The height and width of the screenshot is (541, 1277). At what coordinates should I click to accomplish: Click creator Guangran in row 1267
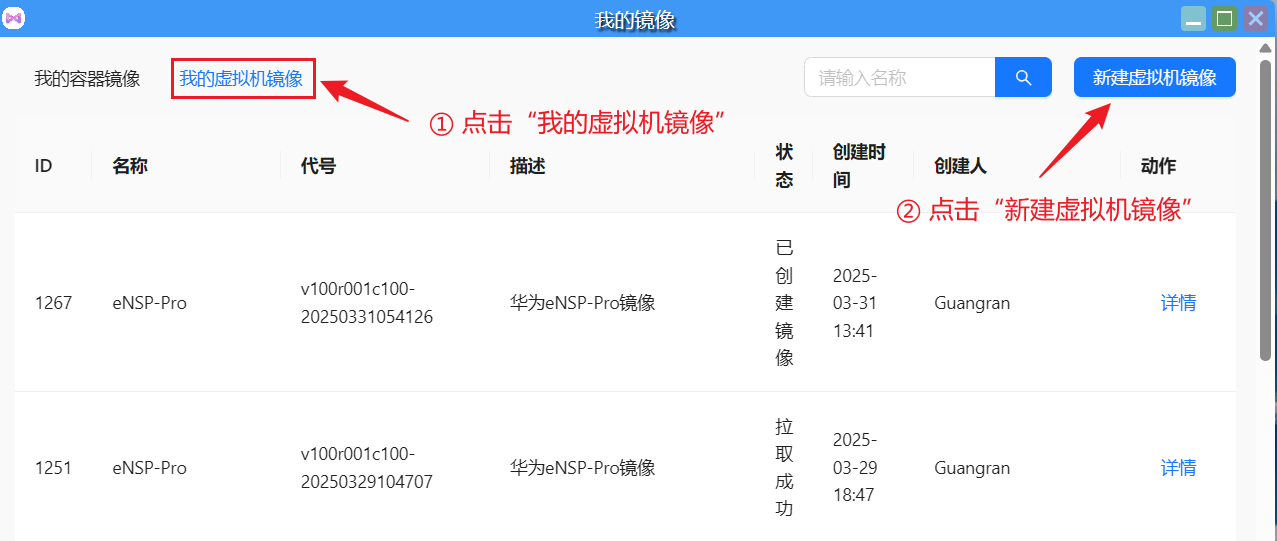point(972,303)
